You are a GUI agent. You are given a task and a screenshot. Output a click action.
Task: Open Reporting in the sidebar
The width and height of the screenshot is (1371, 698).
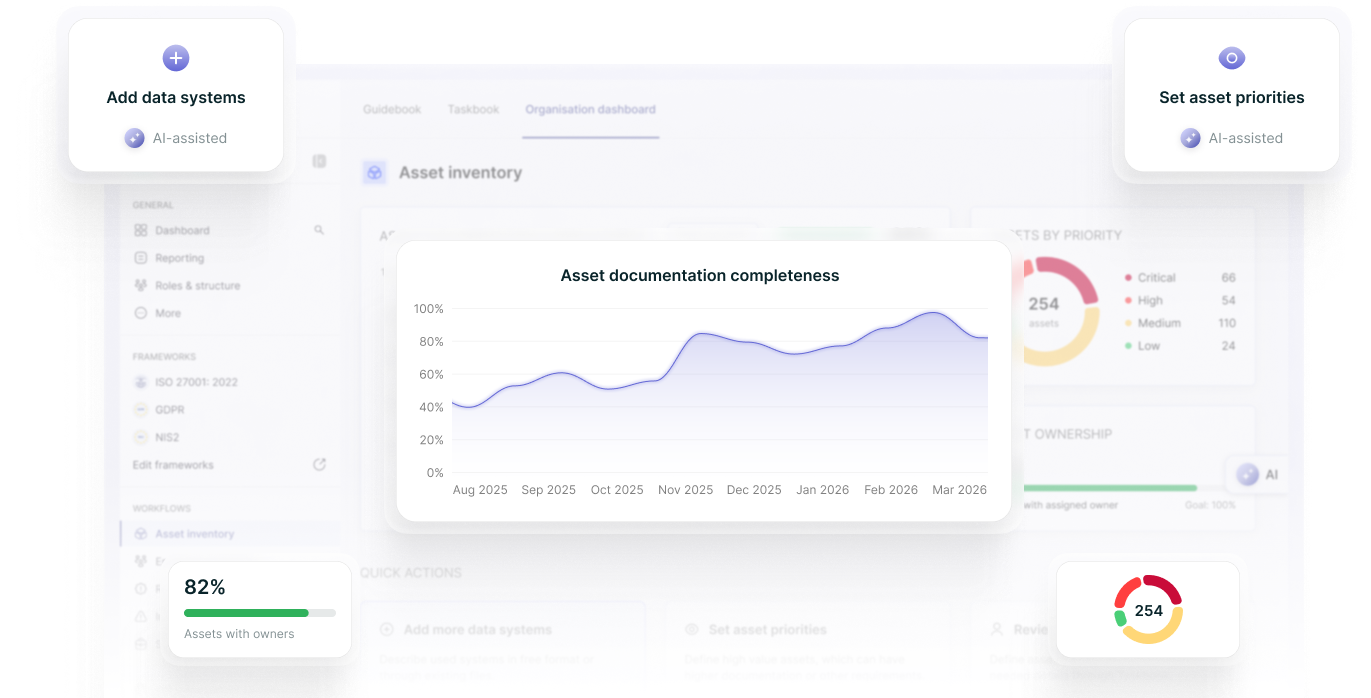[x=180, y=258]
